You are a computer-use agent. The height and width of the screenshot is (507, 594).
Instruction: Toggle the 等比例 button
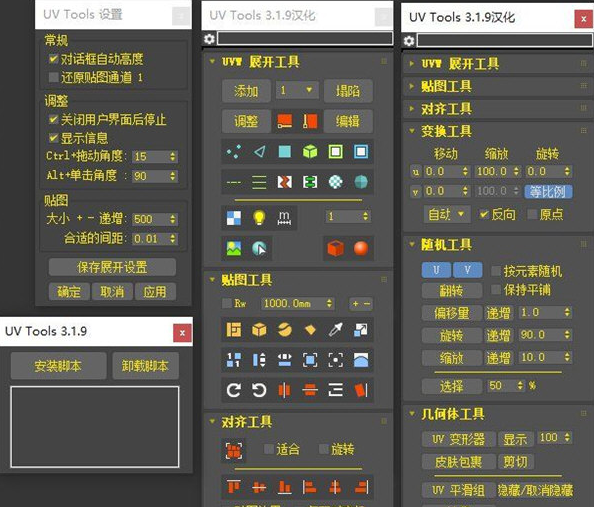click(x=548, y=192)
